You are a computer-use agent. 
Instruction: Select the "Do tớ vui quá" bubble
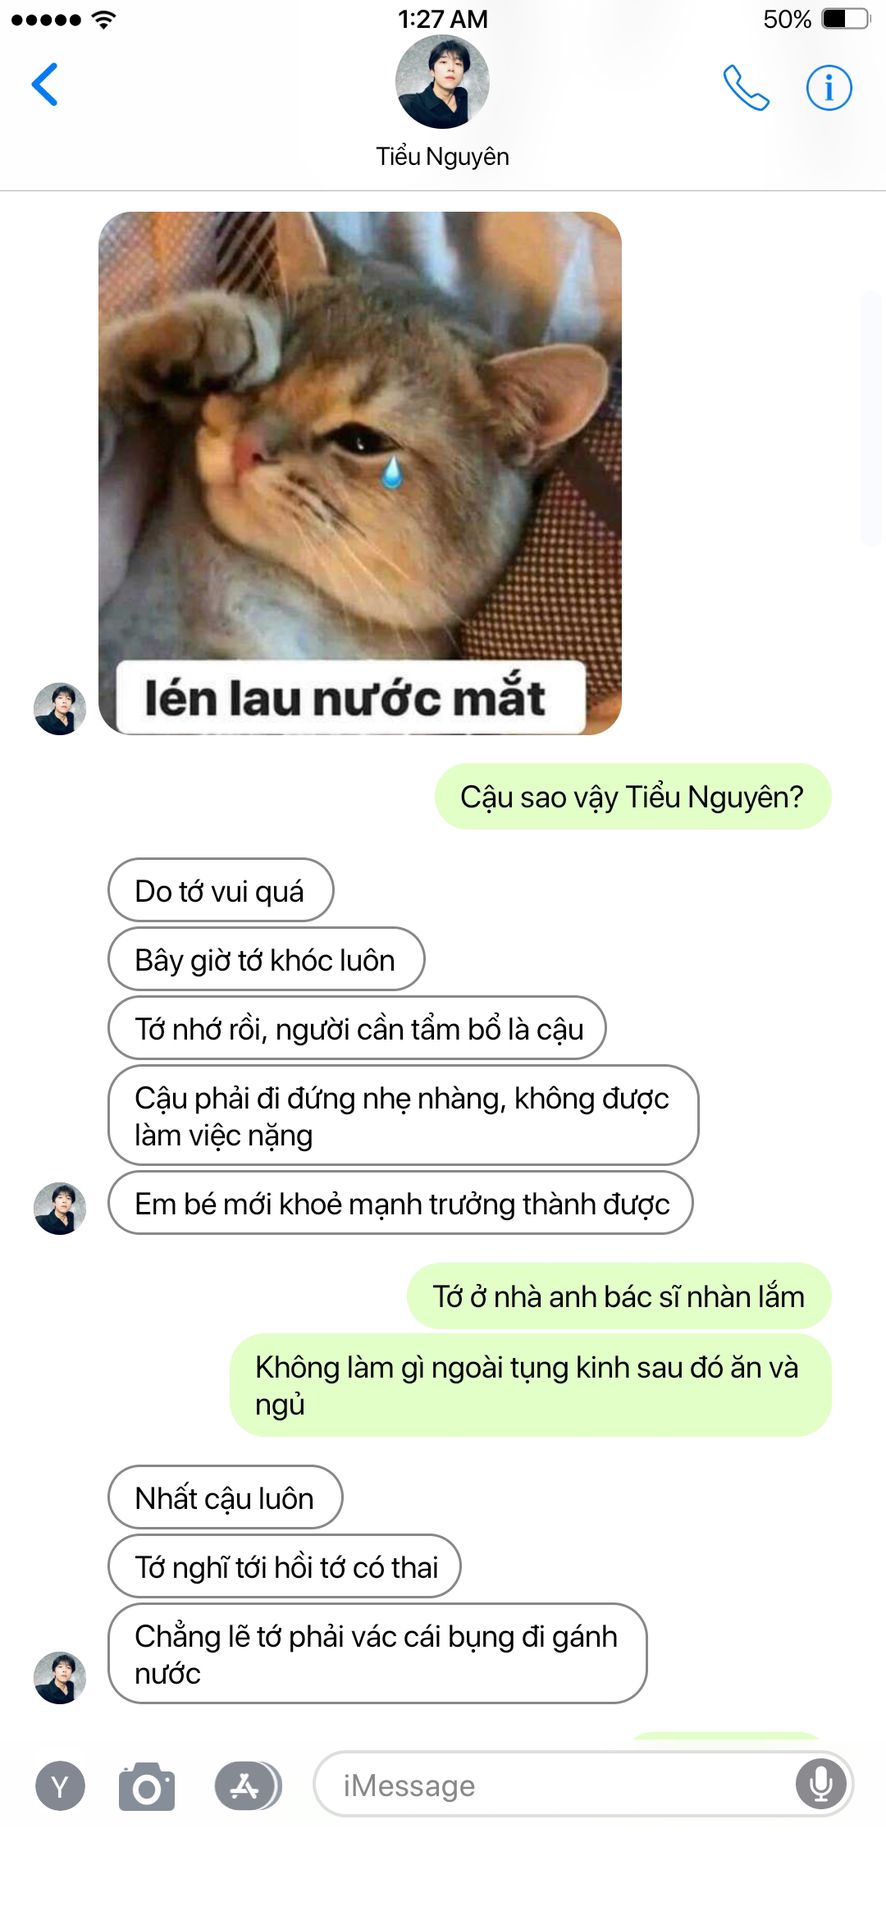pyautogui.click(x=221, y=890)
